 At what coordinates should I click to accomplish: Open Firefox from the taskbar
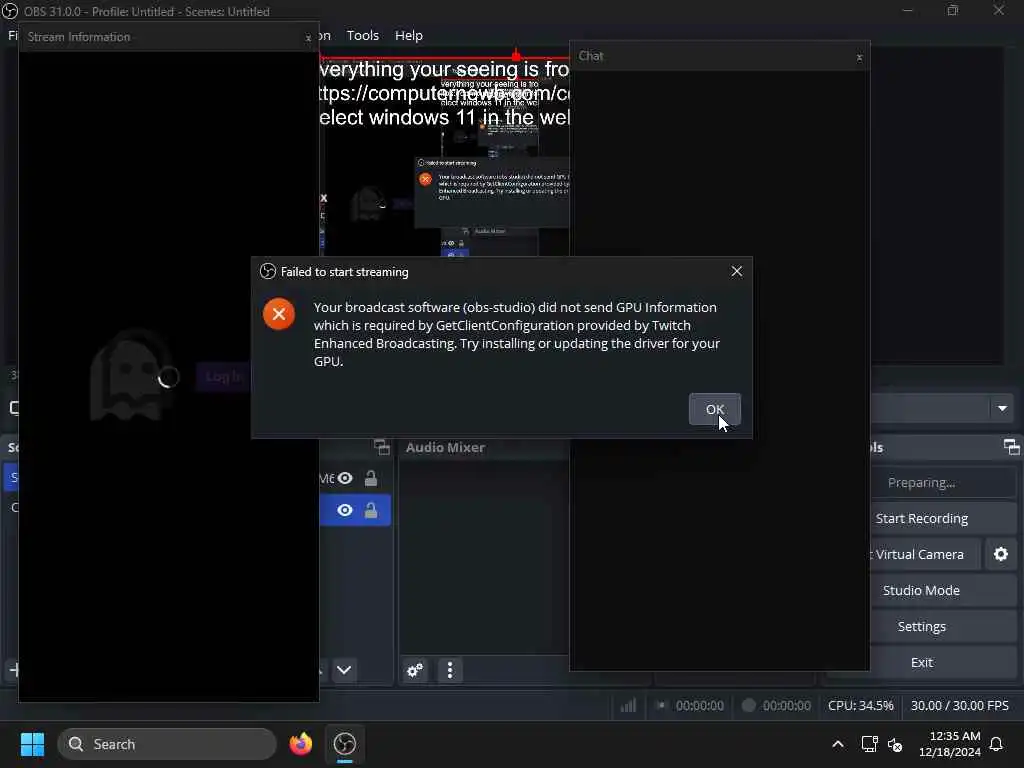click(x=300, y=744)
